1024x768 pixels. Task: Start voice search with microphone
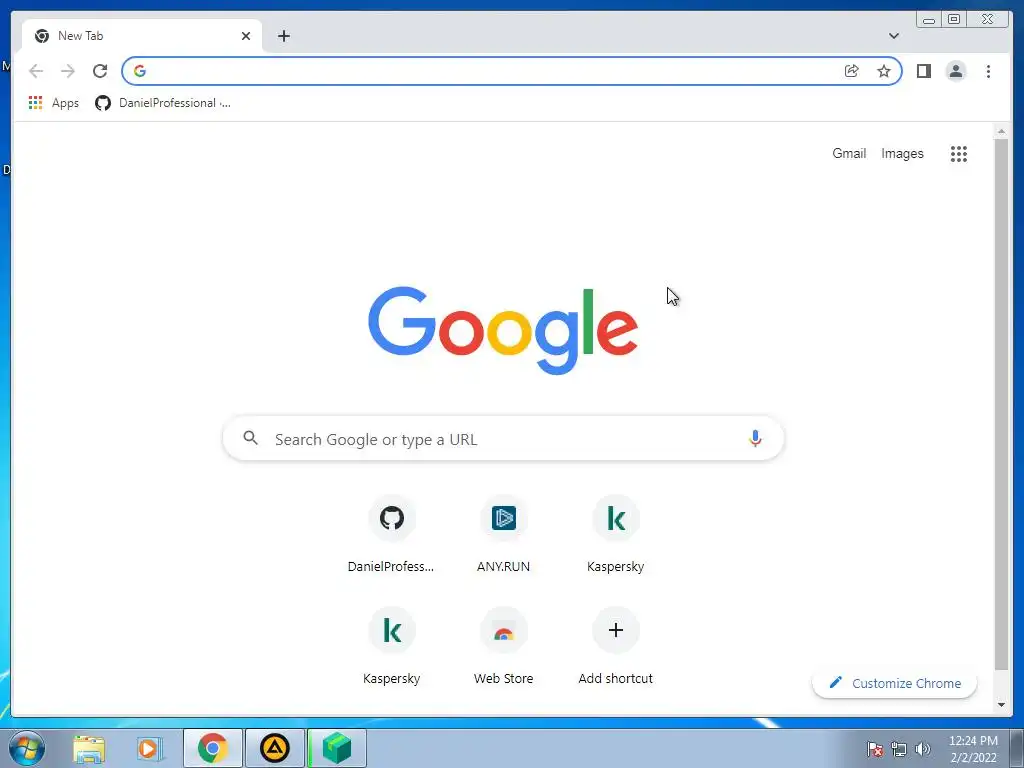click(755, 438)
